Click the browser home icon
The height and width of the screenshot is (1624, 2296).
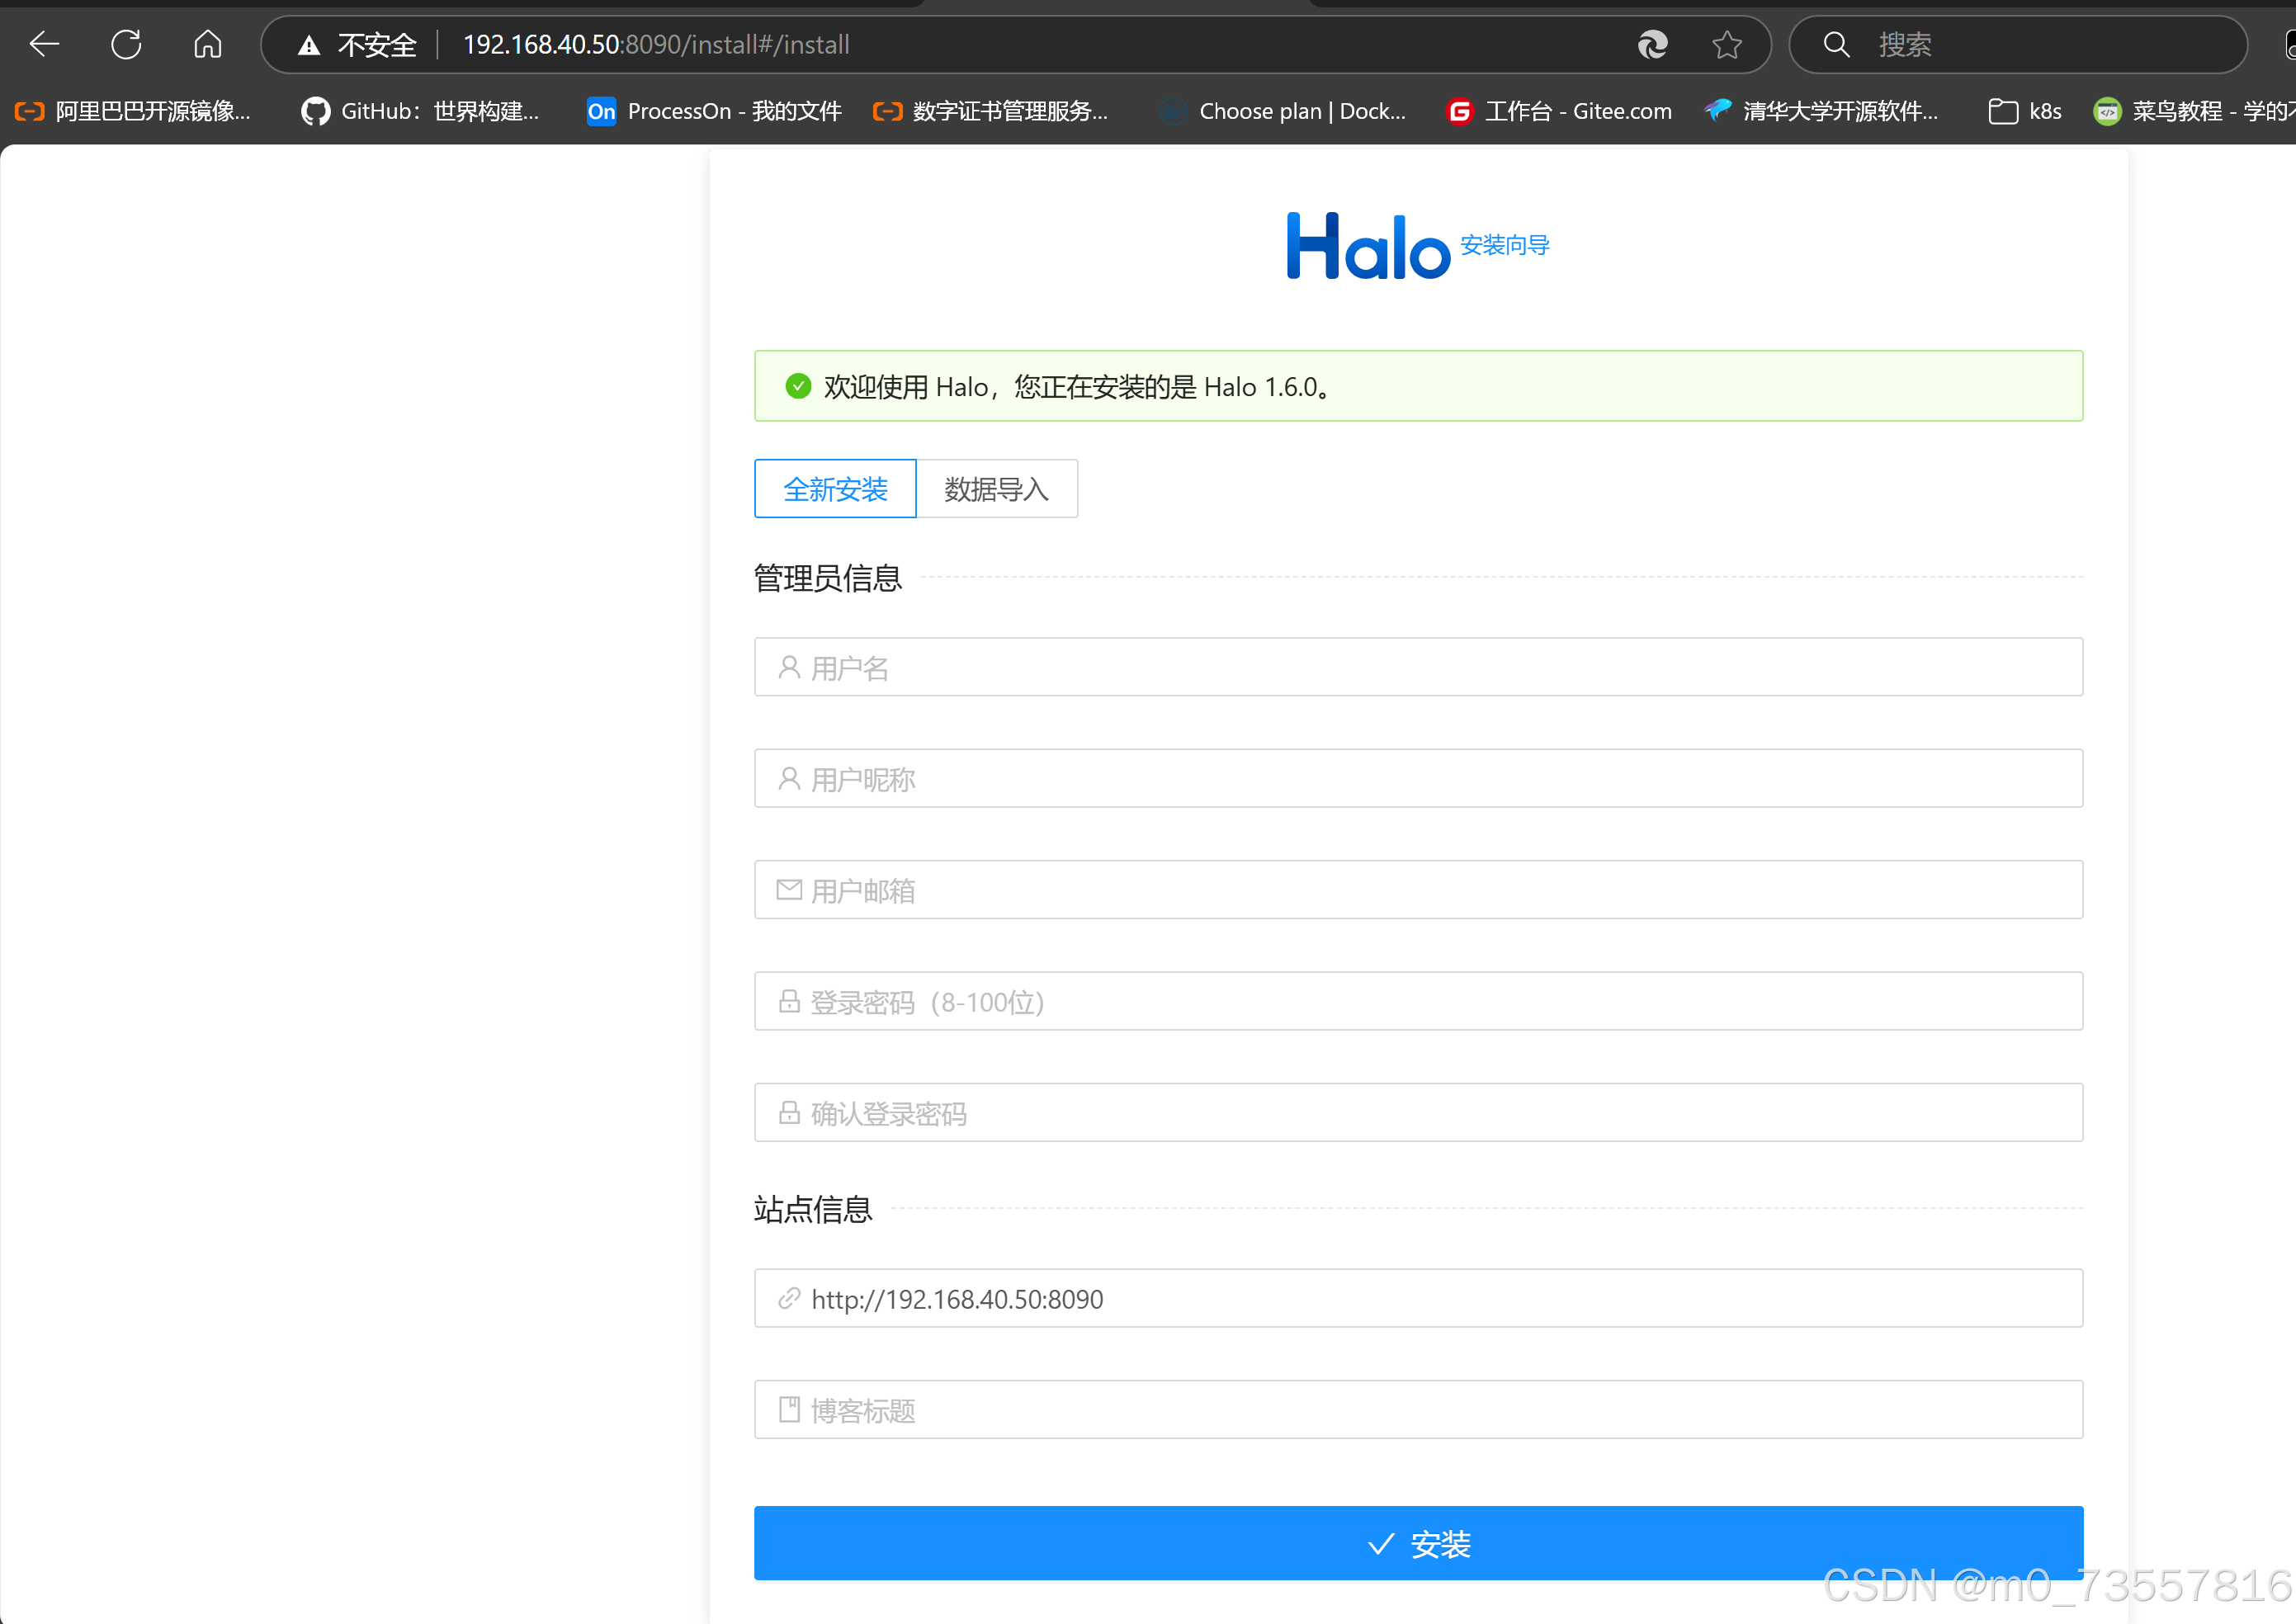(x=207, y=44)
